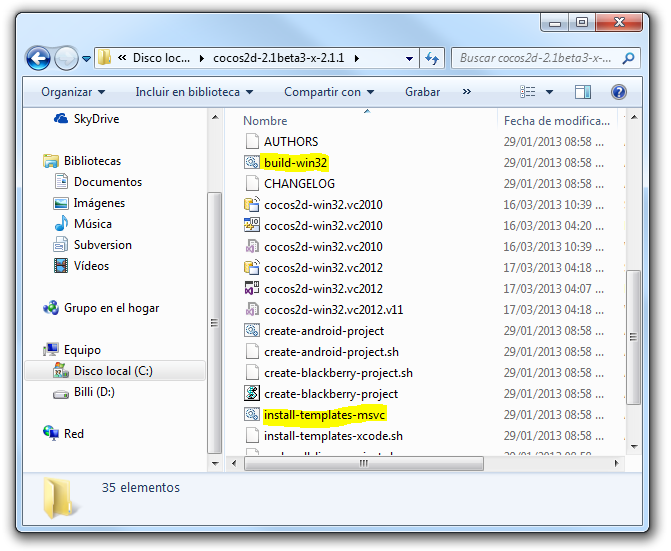Toggle the preview pane icon

tap(583, 92)
